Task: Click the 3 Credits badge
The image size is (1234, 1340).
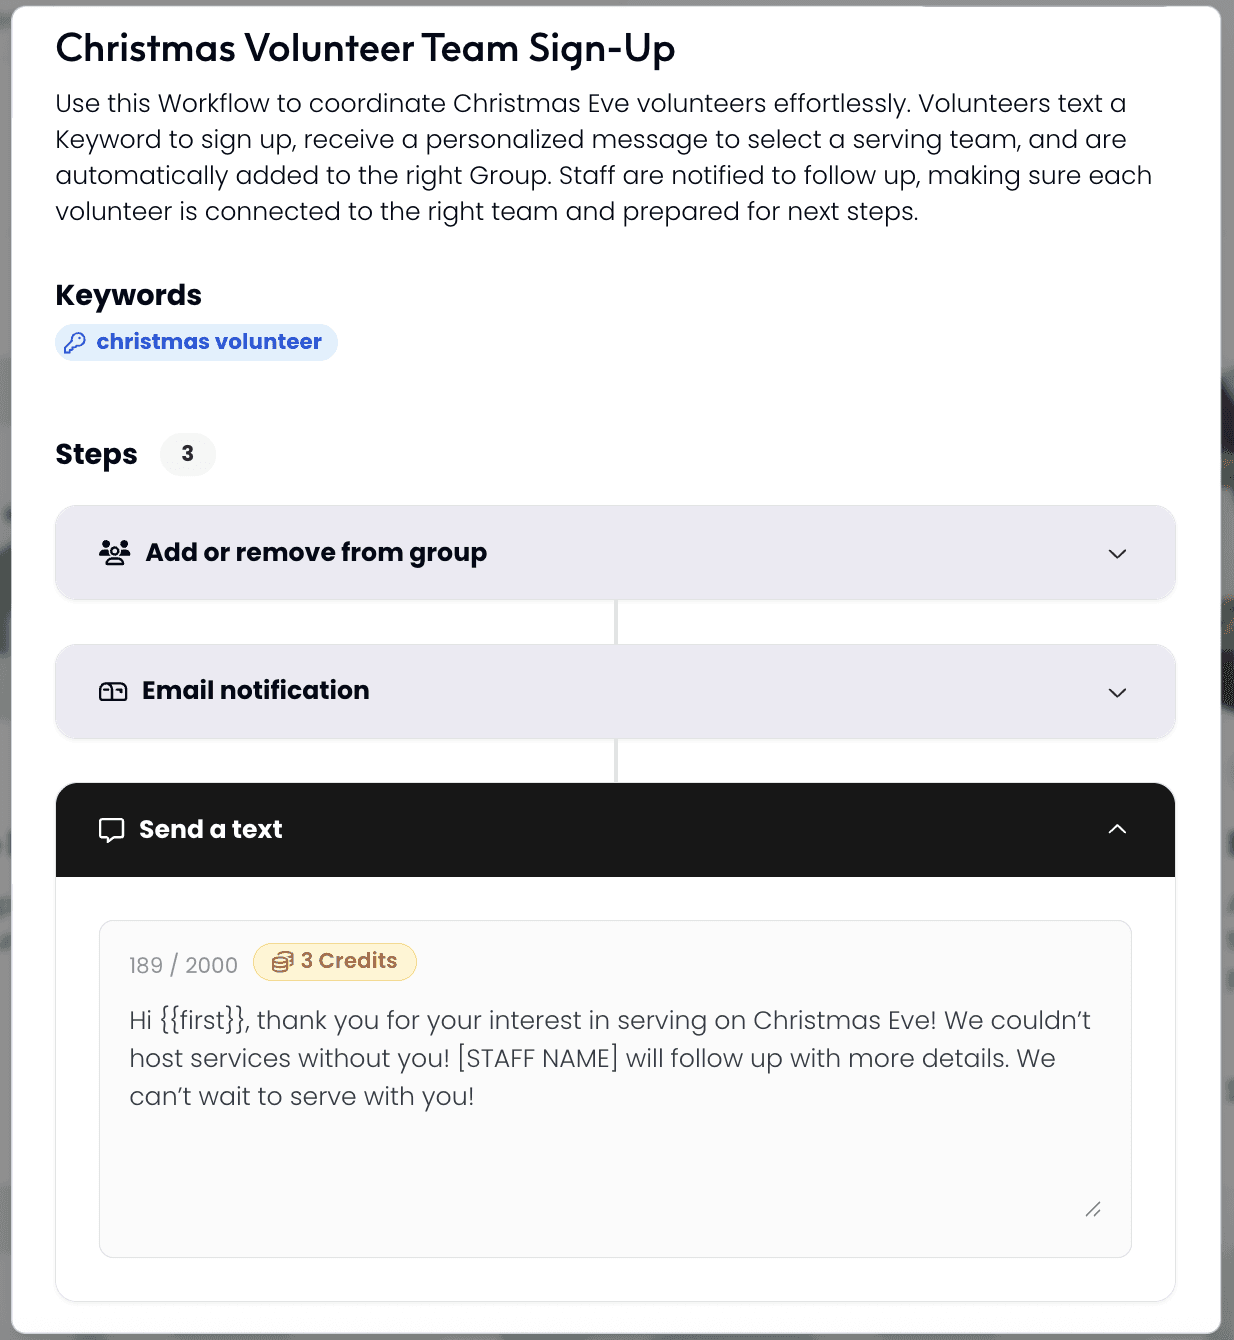Action: 334,961
